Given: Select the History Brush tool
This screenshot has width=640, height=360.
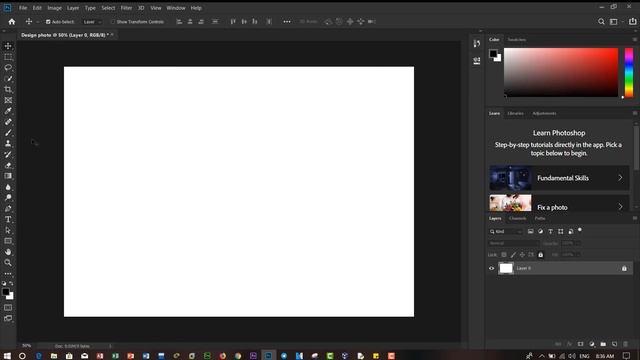Looking at the screenshot, I should (8, 154).
